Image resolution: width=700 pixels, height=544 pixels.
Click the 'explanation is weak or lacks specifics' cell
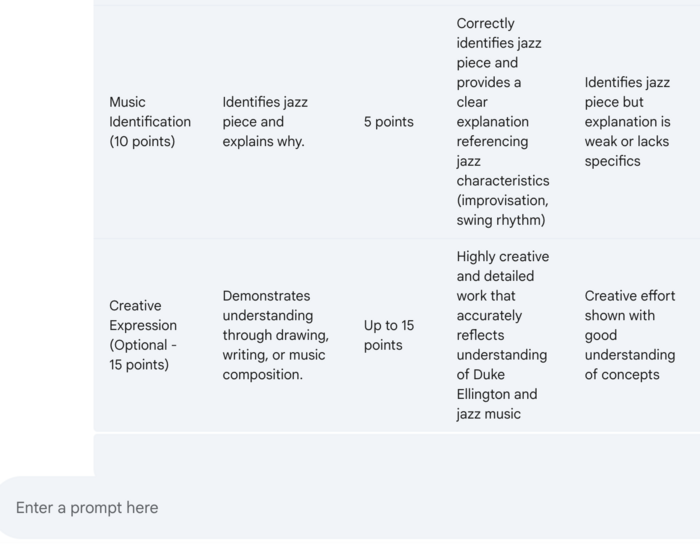pyautogui.click(x=627, y=141)
